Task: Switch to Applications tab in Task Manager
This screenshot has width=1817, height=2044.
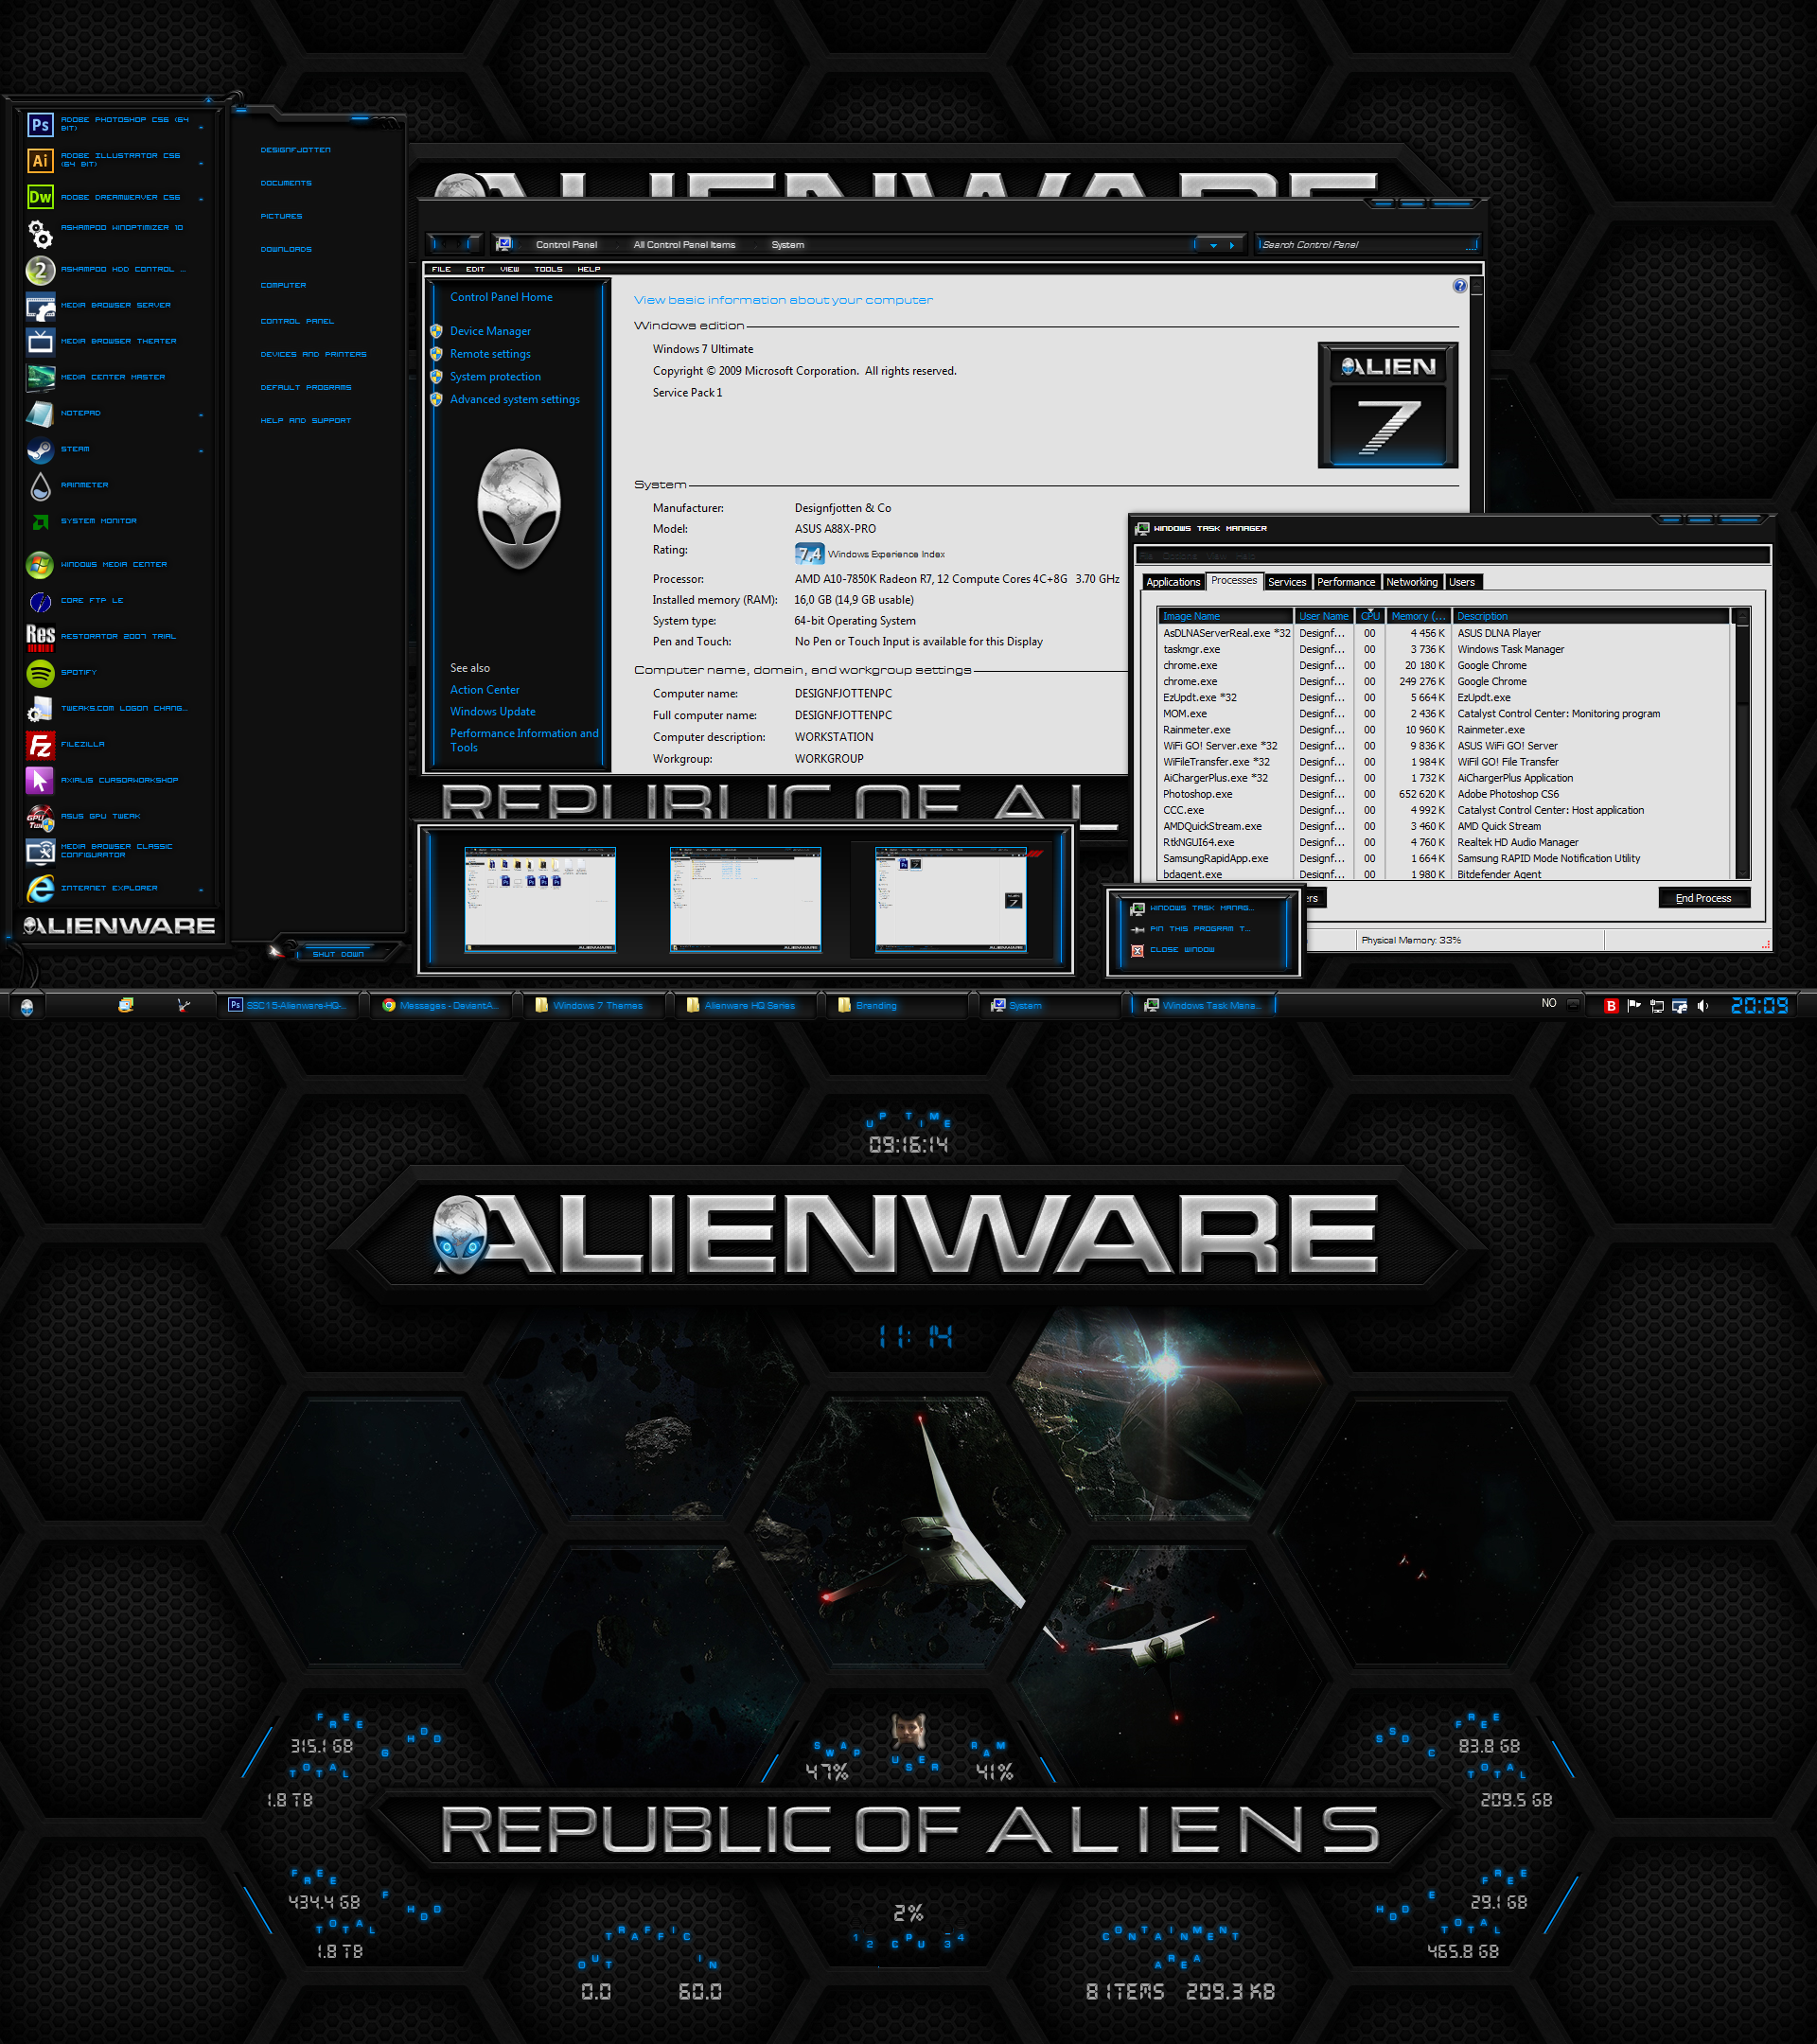Action: tap(1173, 582)
